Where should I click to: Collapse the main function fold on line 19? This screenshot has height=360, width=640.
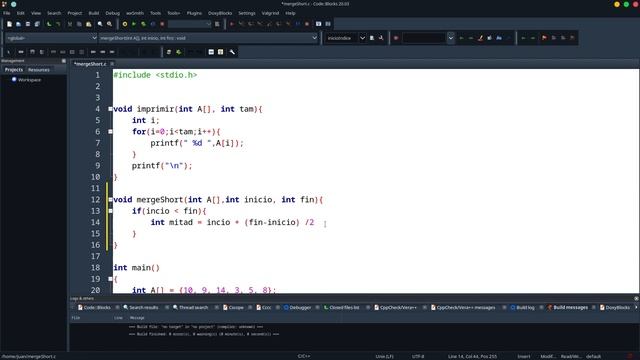(x=110, y=279)
